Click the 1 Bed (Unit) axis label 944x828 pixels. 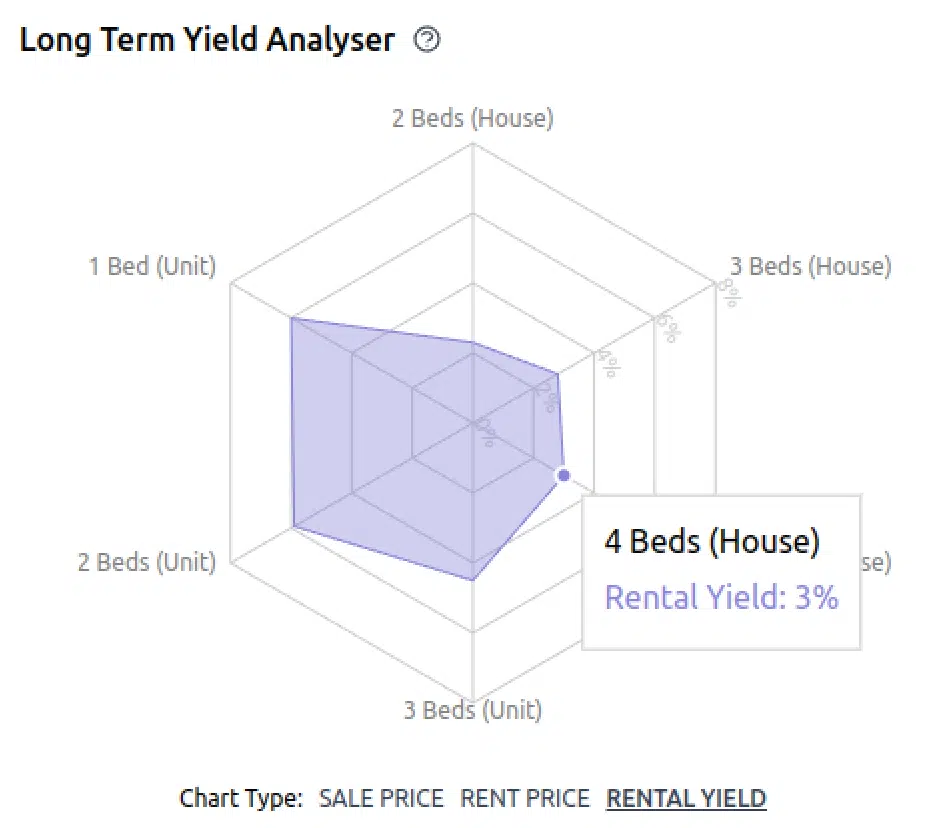click(x=152, y=266)
